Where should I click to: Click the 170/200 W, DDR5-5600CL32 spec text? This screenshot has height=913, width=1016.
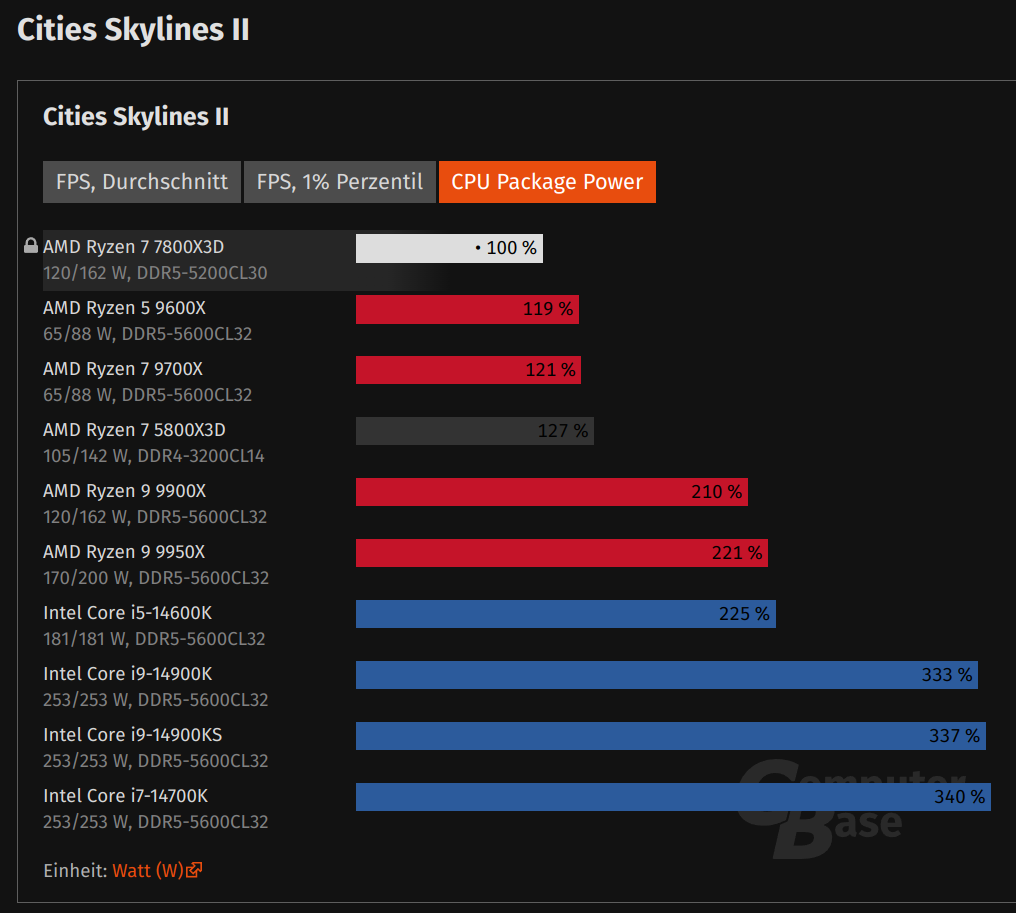click(156, 577)
